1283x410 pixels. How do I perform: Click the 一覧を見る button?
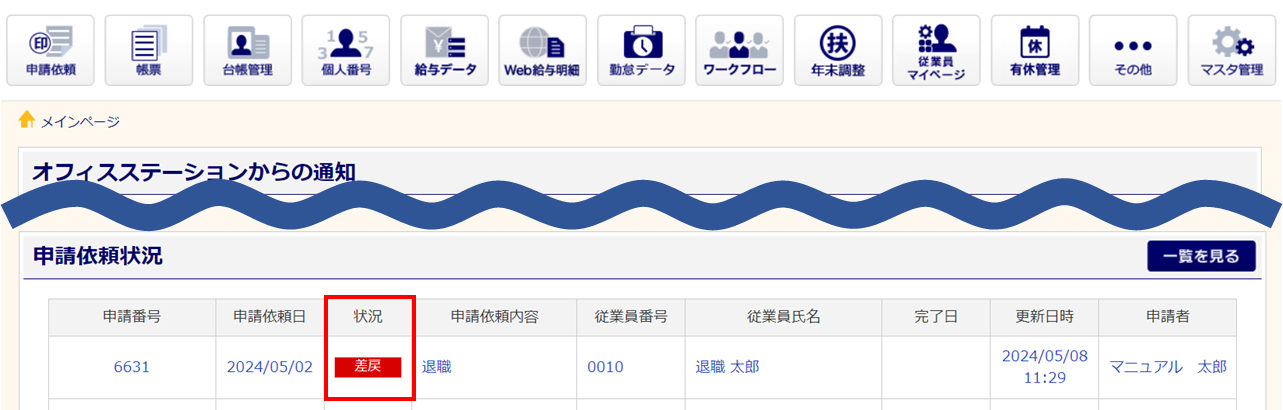coord(1201,256)
